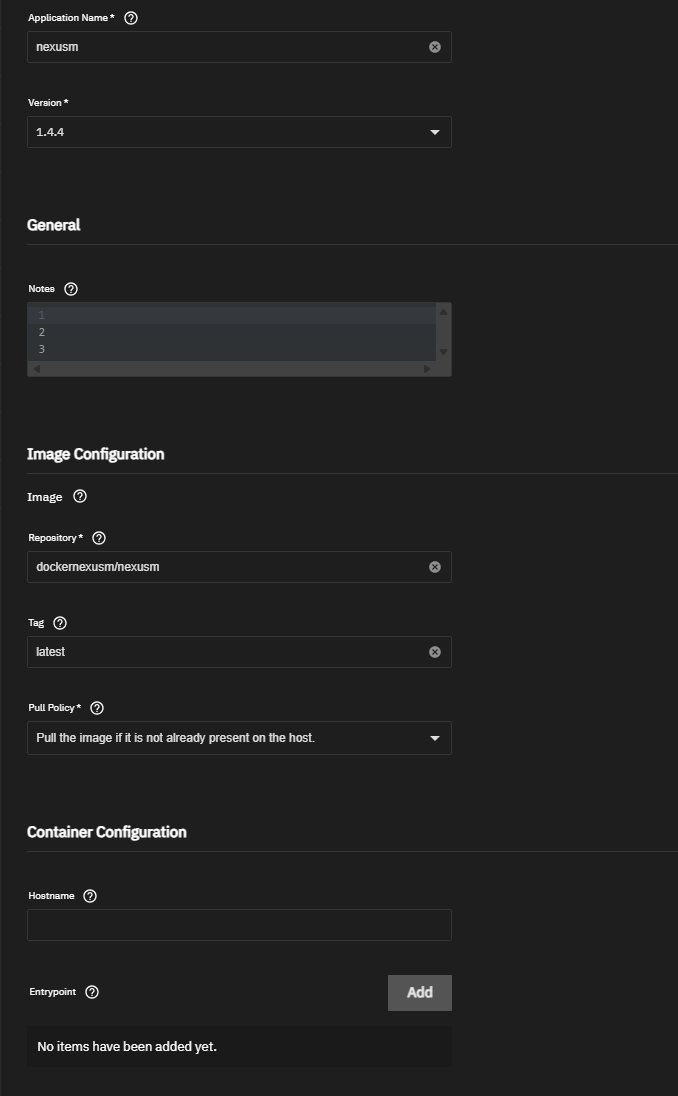Click the Repository input field
This screenshot has height=1096, width=678.
[239, 567]
